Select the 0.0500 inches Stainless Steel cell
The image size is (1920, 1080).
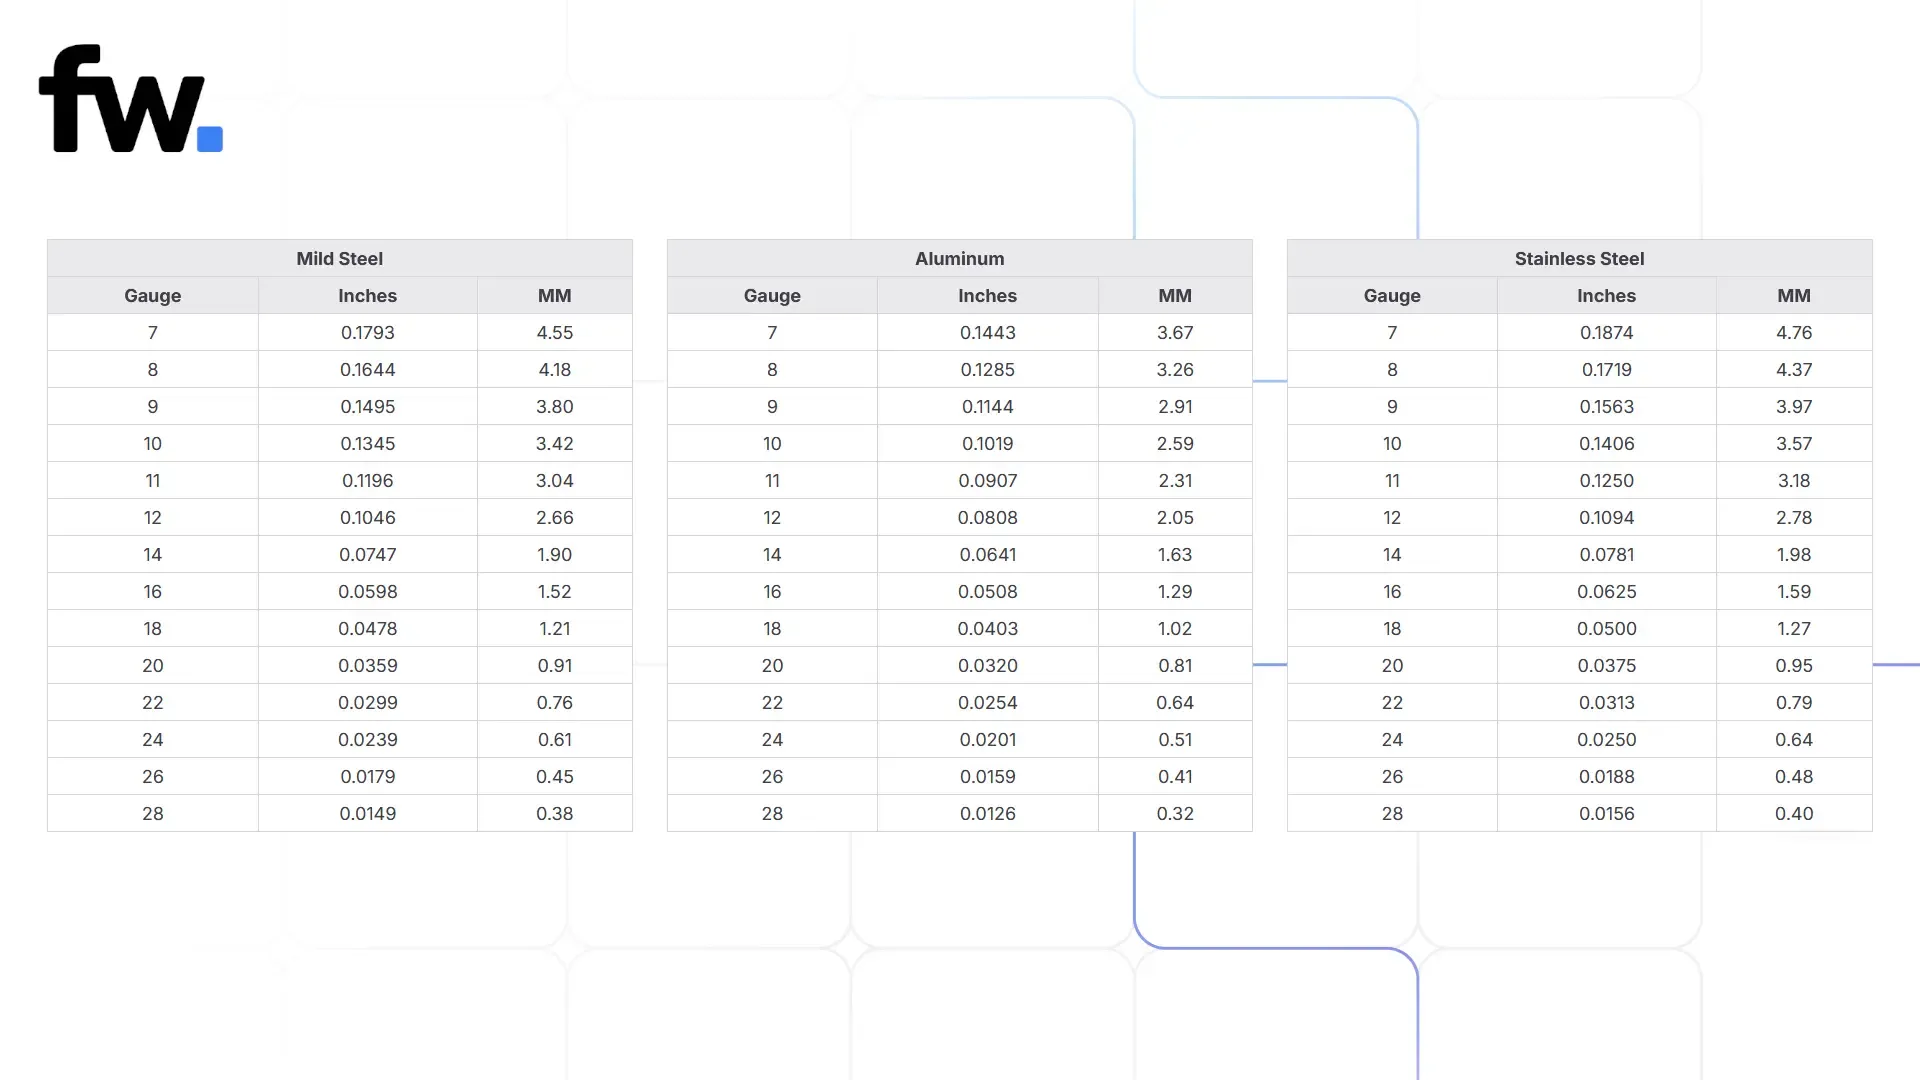point(1607,628)
